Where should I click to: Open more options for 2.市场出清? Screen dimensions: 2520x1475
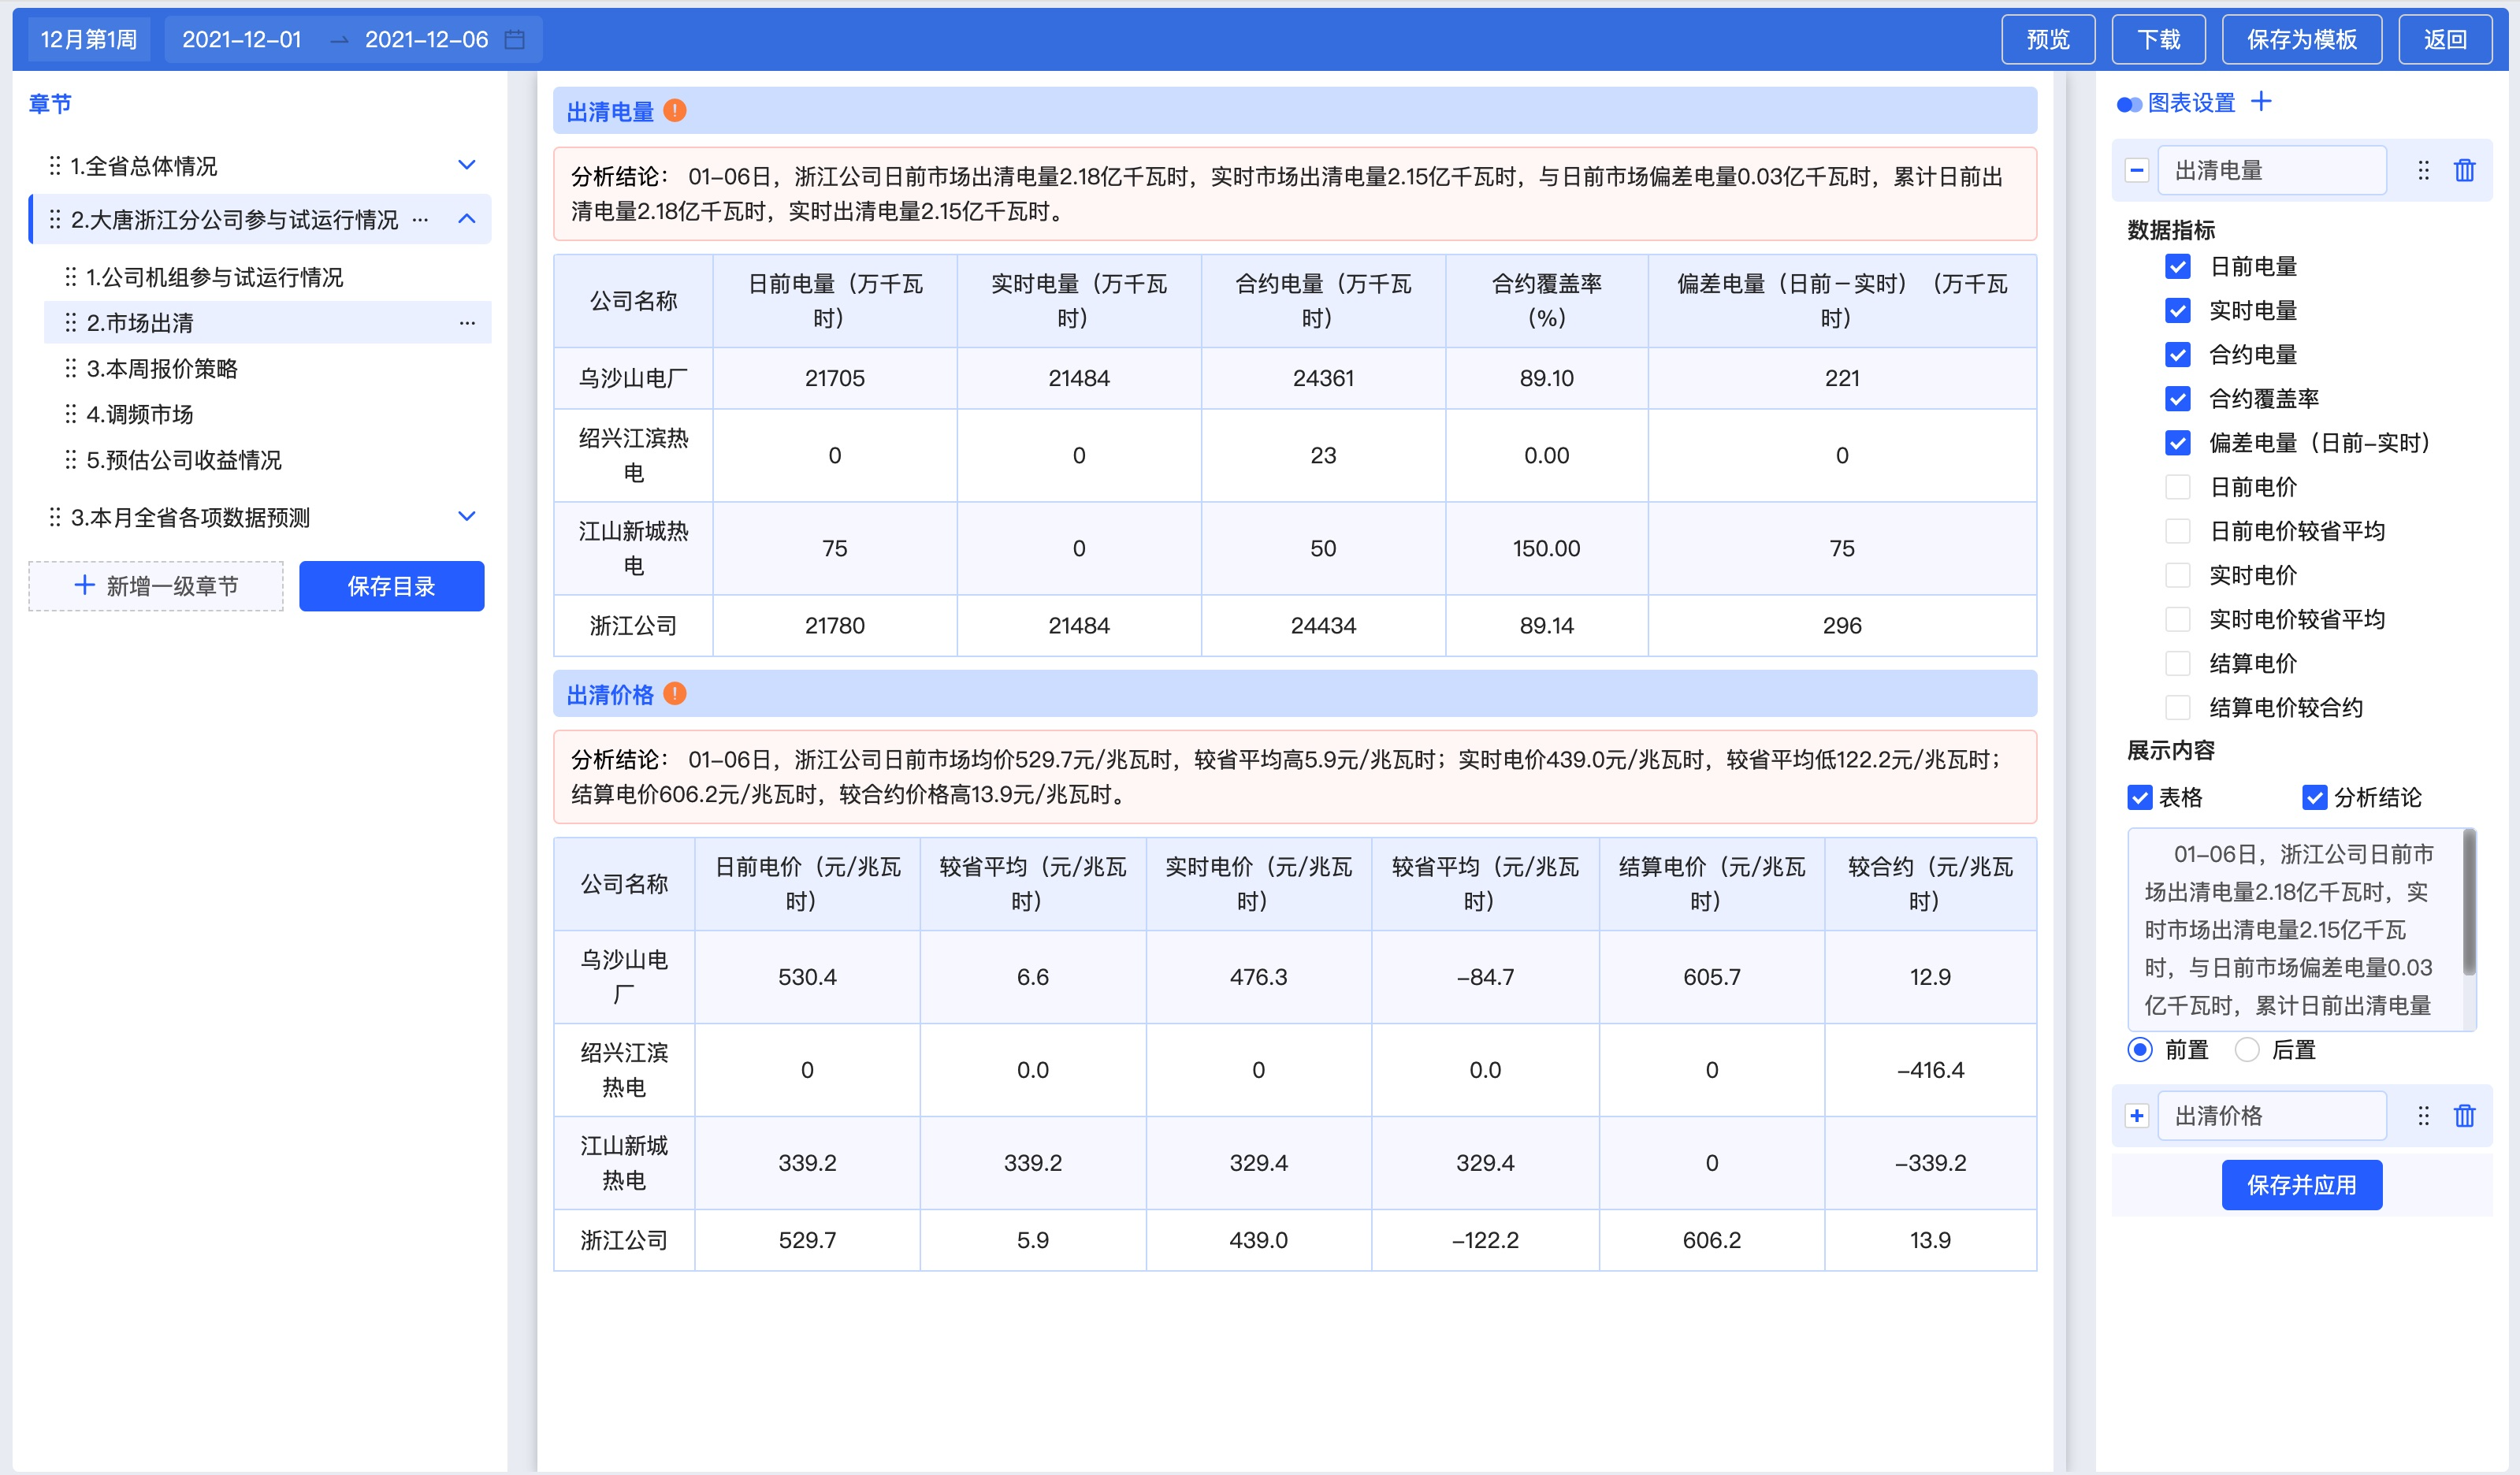[x=467, y=323]
